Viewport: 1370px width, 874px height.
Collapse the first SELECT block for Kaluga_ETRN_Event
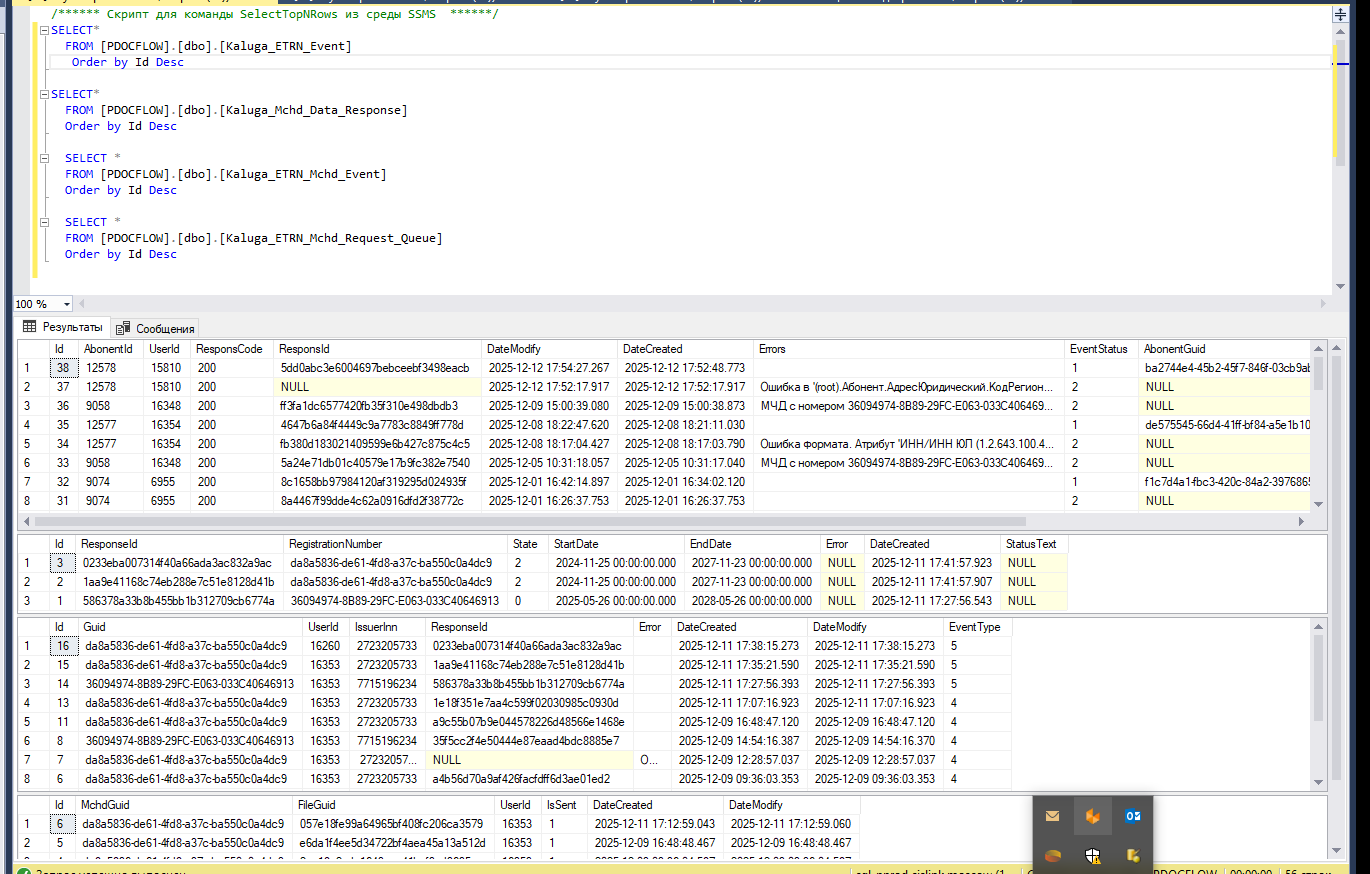44,30
